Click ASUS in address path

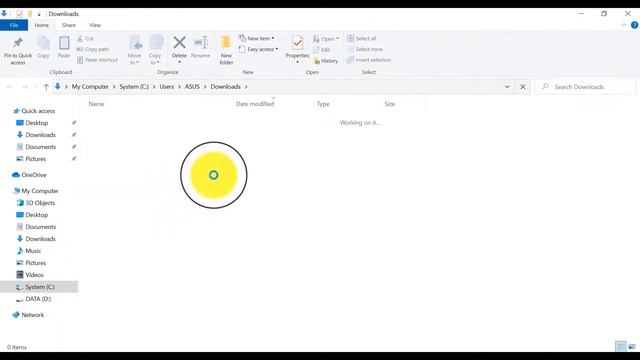coord(192,87)
